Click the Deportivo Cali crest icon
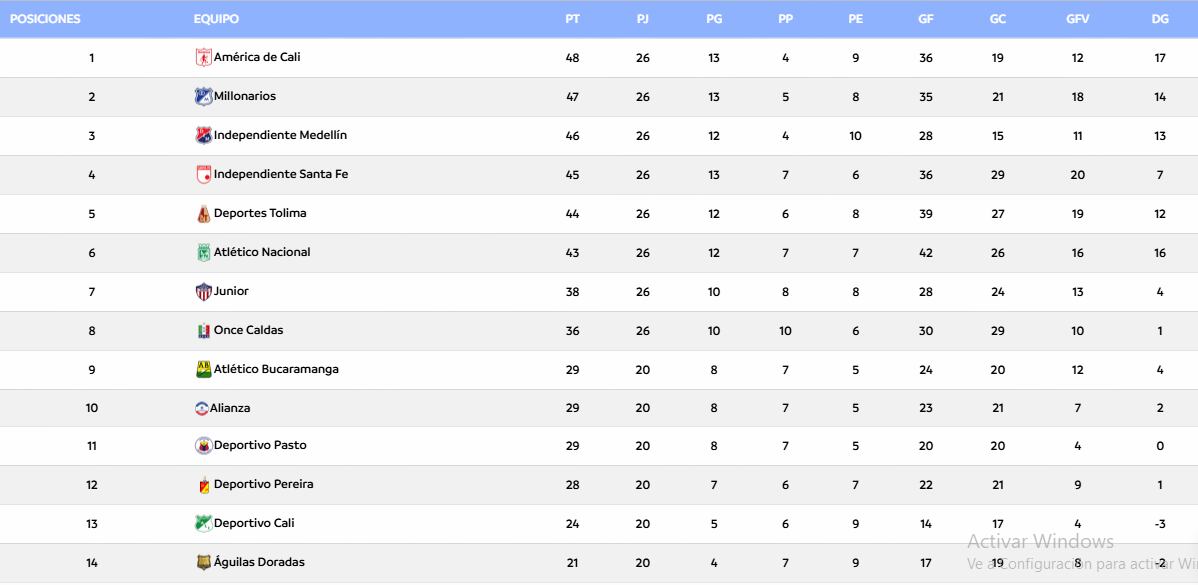The height and width of the screenshot is (585, 1198). [203, 524]
